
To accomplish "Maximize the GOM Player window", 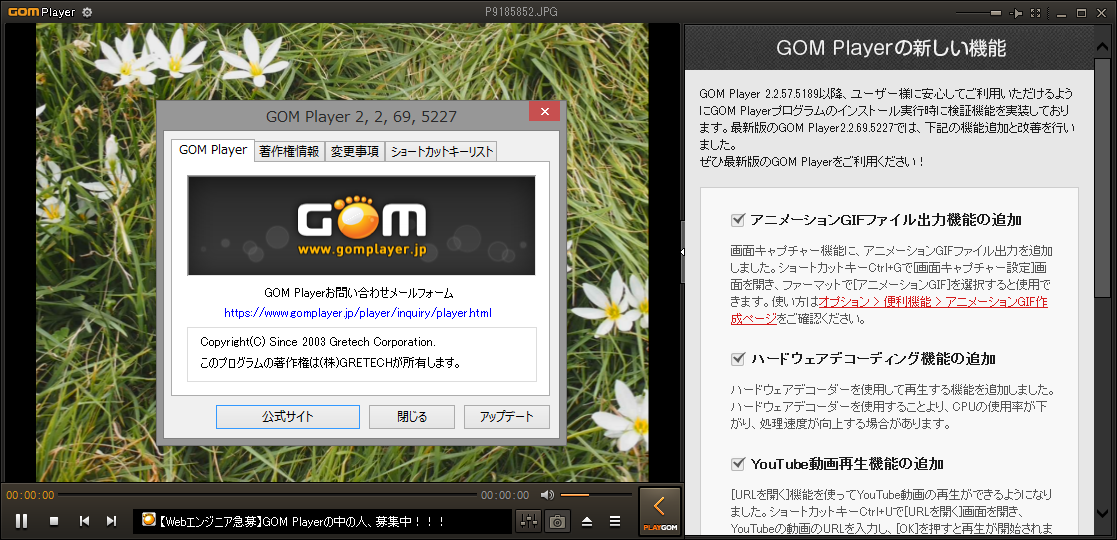I will tap(1081, 13).
